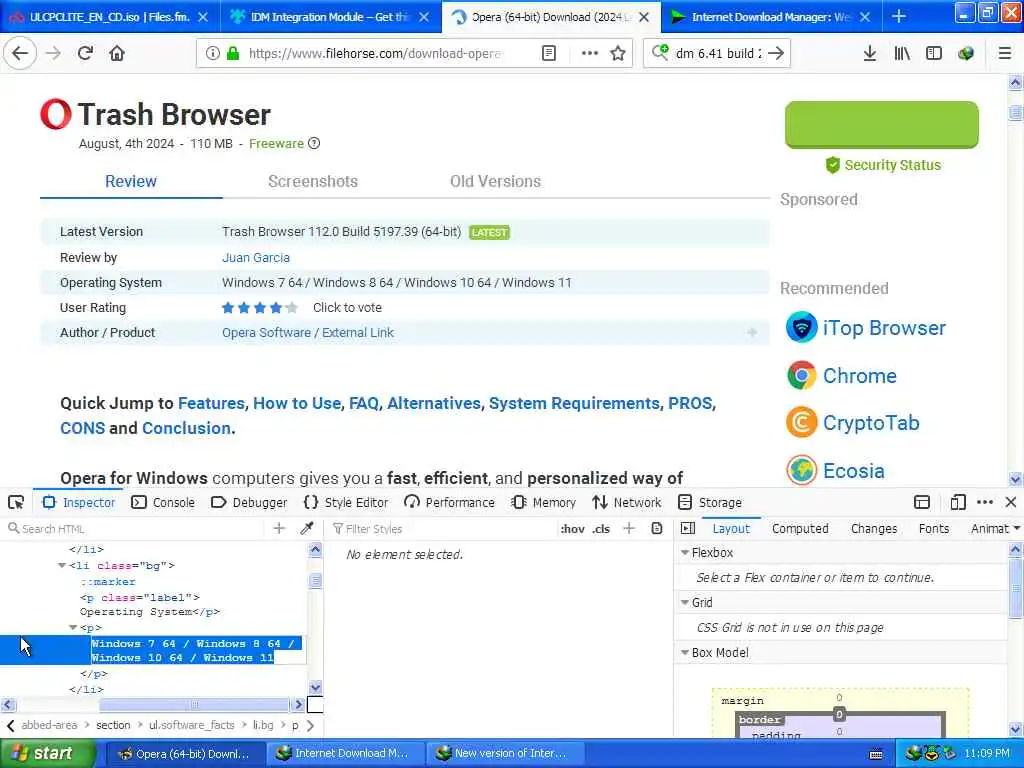The image size is (1024, 768).
Task: Open the downloads arrow in toolbar
Action: (x=870, y=54)
